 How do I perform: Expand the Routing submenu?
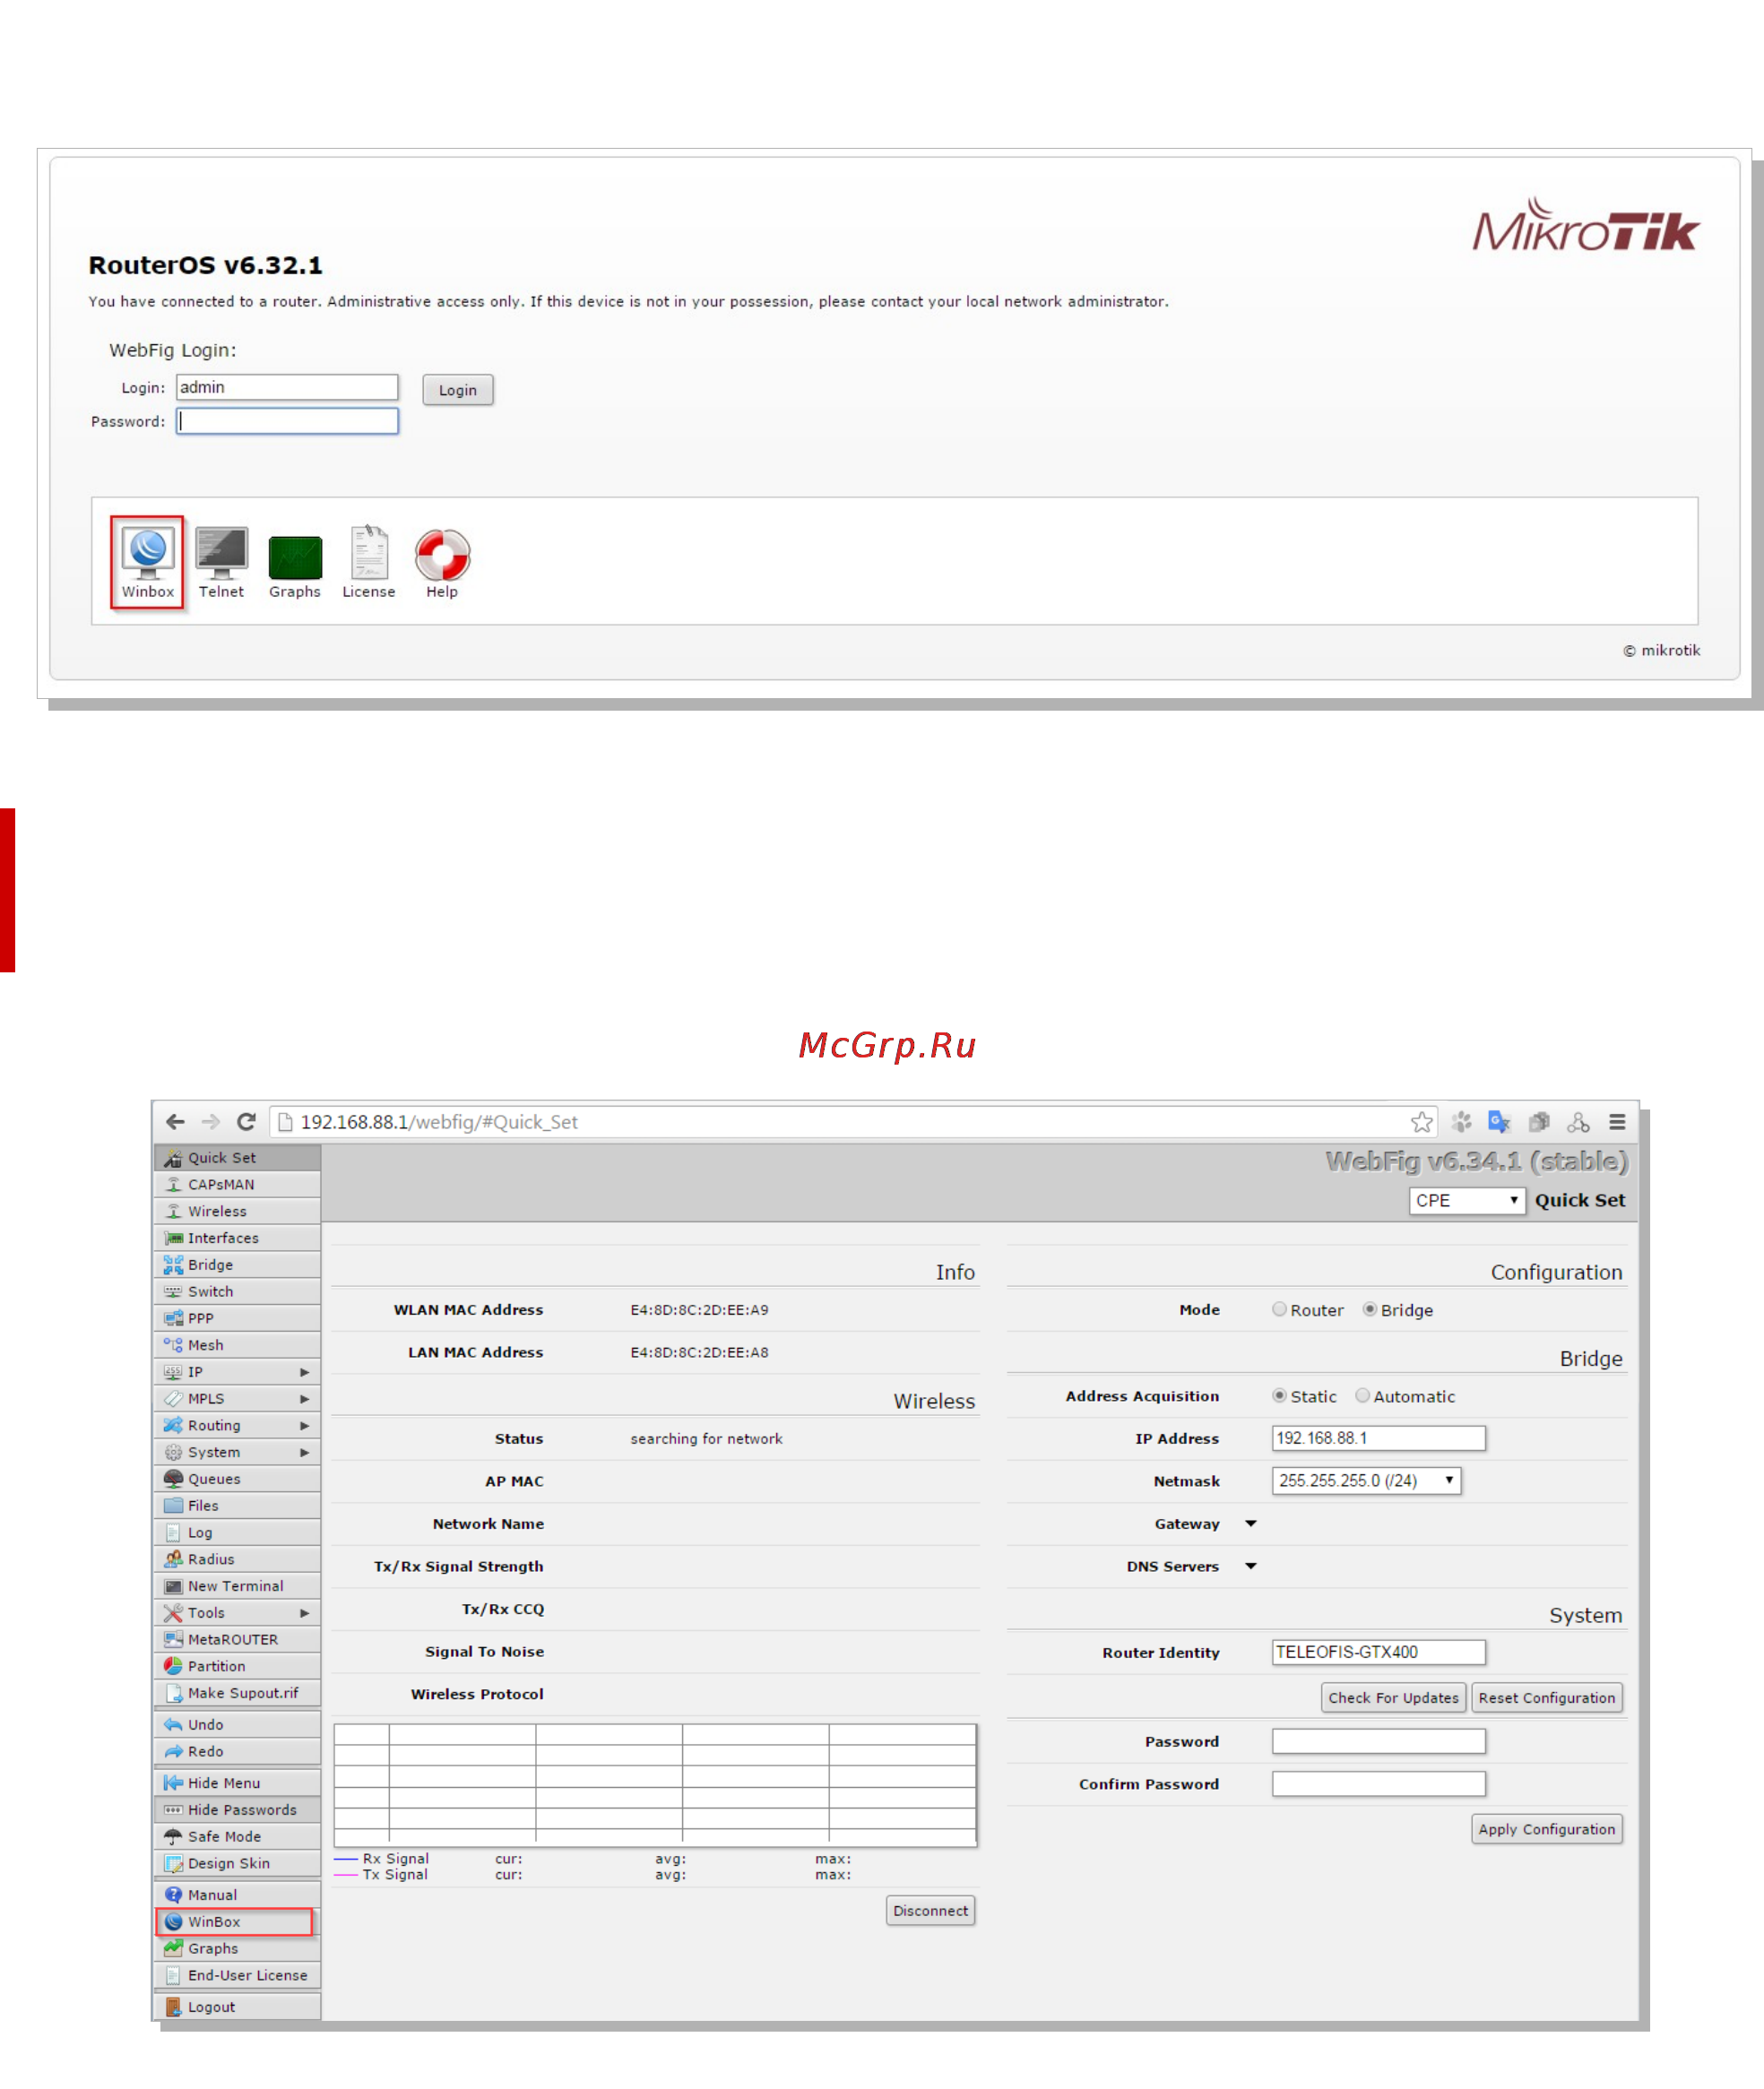[x=304, y=1425]
